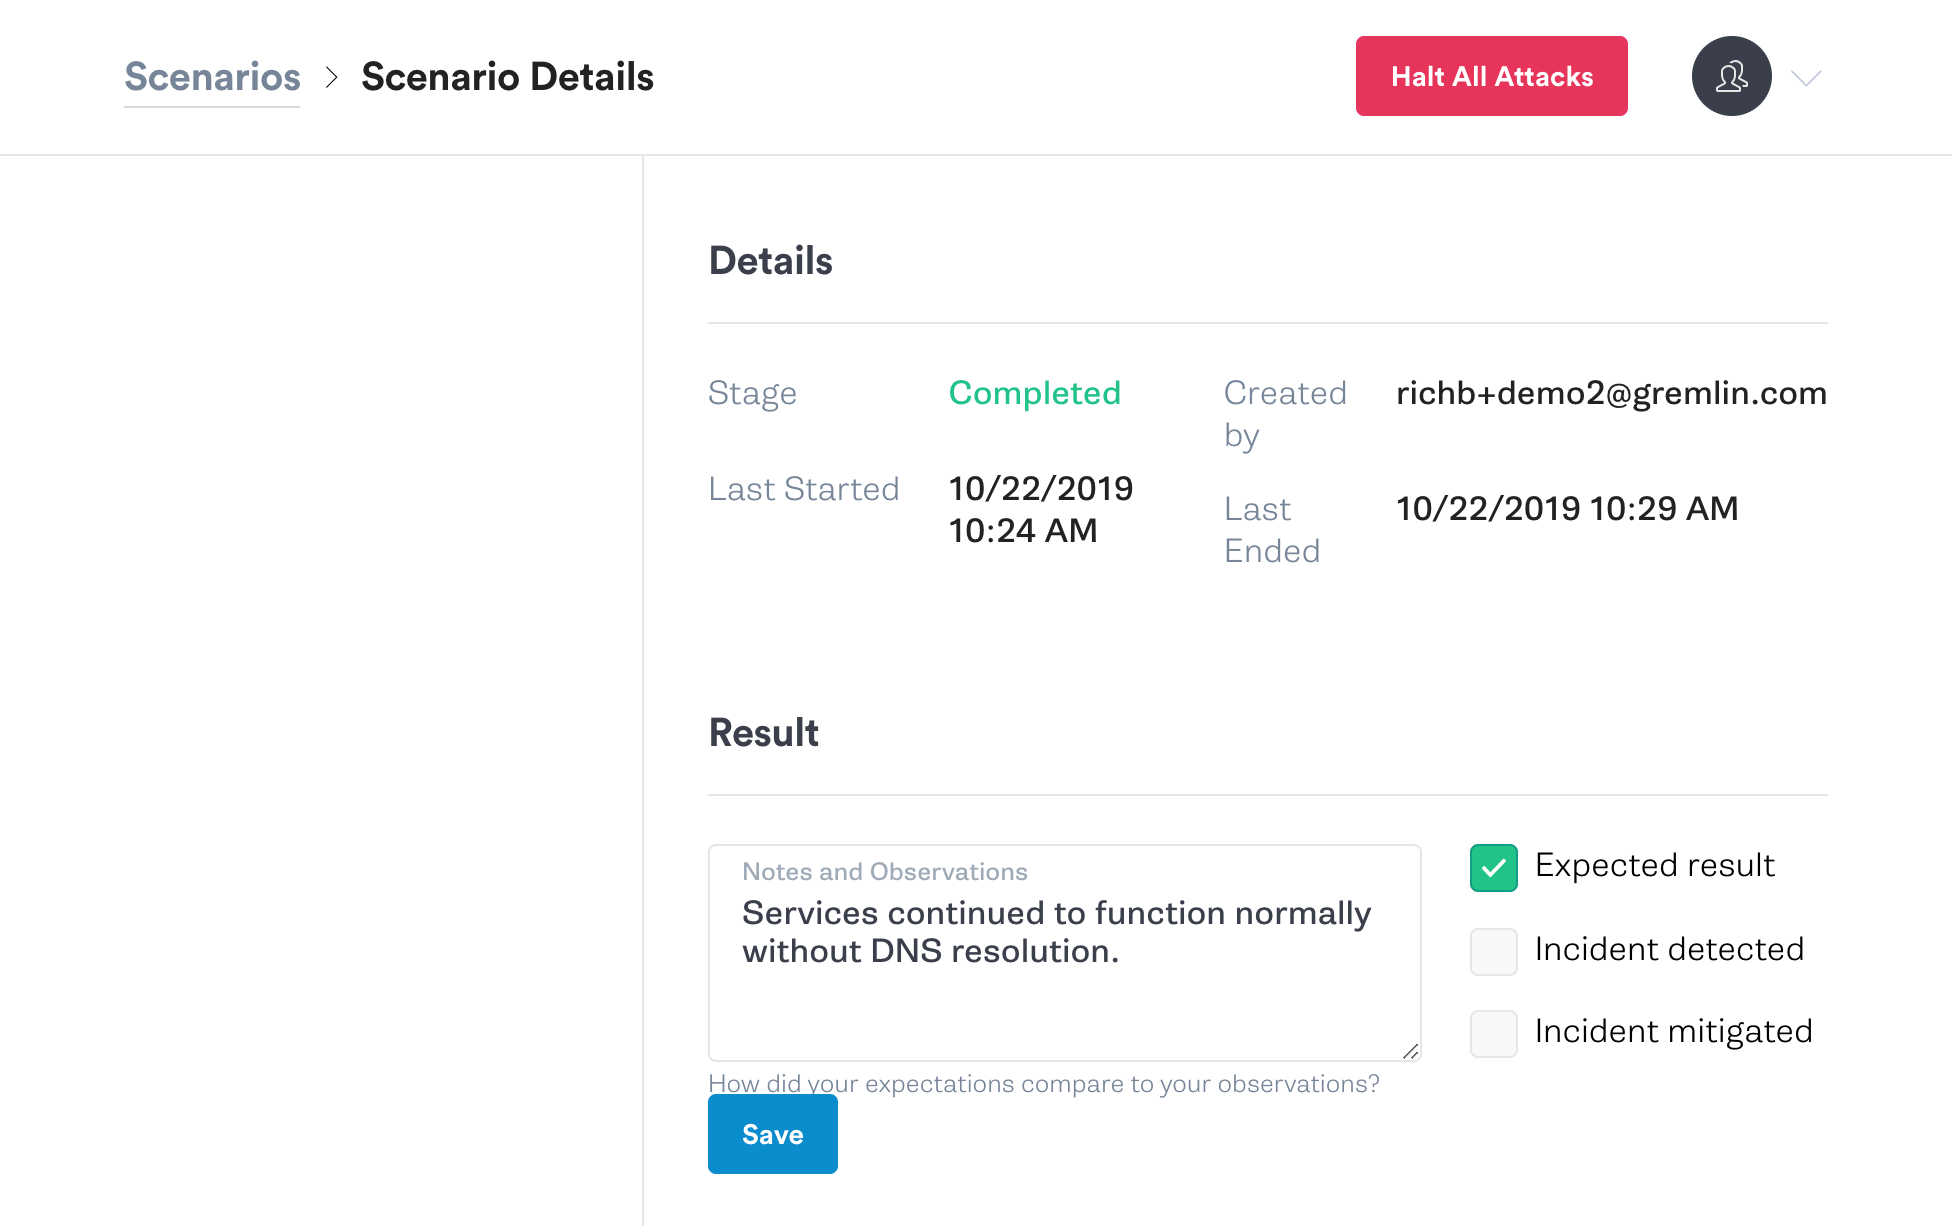Click the green Completed stage status
The width and height of the screenshot is (1952, 1226).
pyautogui.click(x=1034, y=393)
